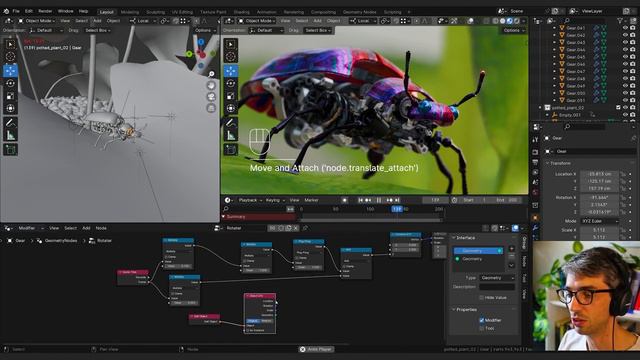Pick Annotate tool in left viewport
The height and width of the screenshot is (360, 640).
tap(10, 122)
